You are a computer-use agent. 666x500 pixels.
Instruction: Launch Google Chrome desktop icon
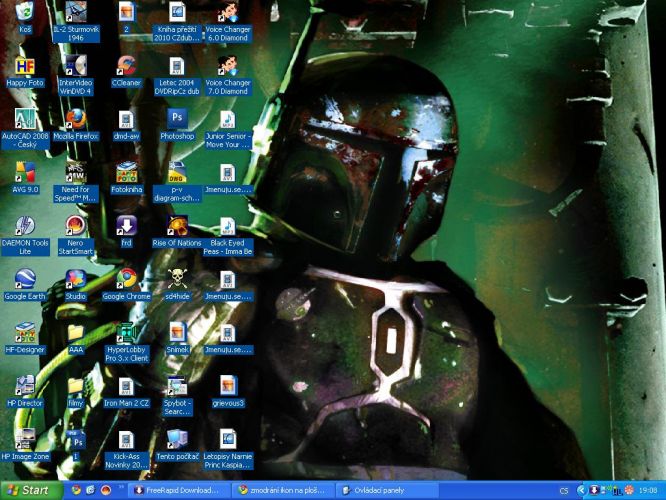click(127, 285)
